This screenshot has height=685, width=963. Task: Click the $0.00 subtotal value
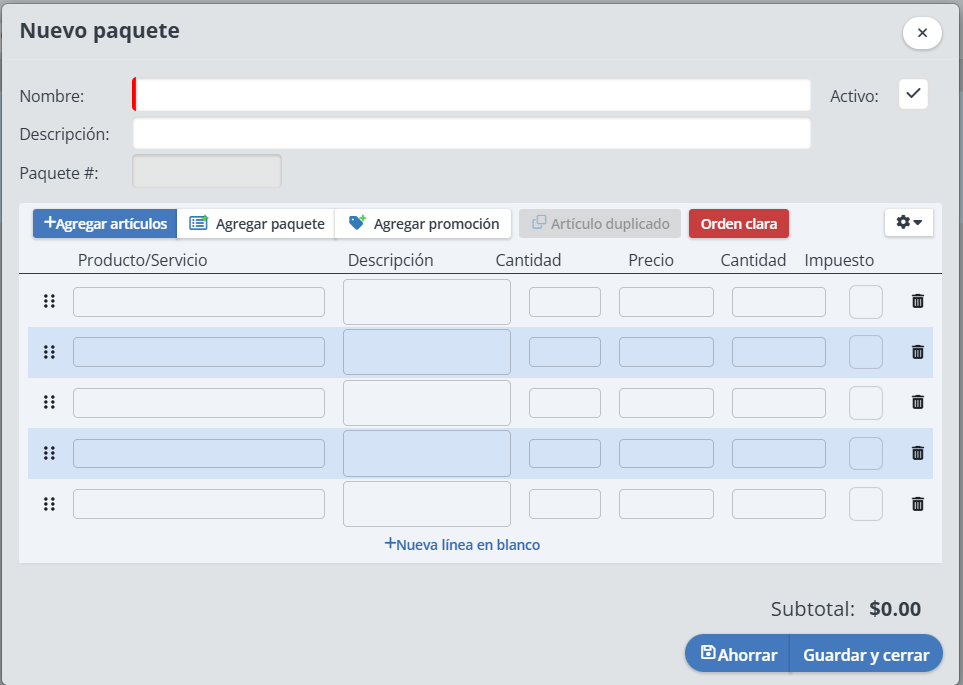895,609
